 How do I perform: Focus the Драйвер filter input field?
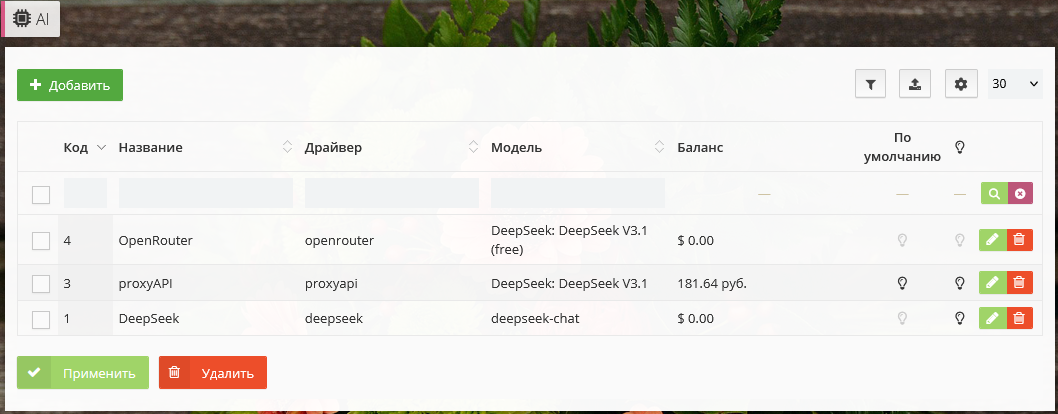(392, 193)
